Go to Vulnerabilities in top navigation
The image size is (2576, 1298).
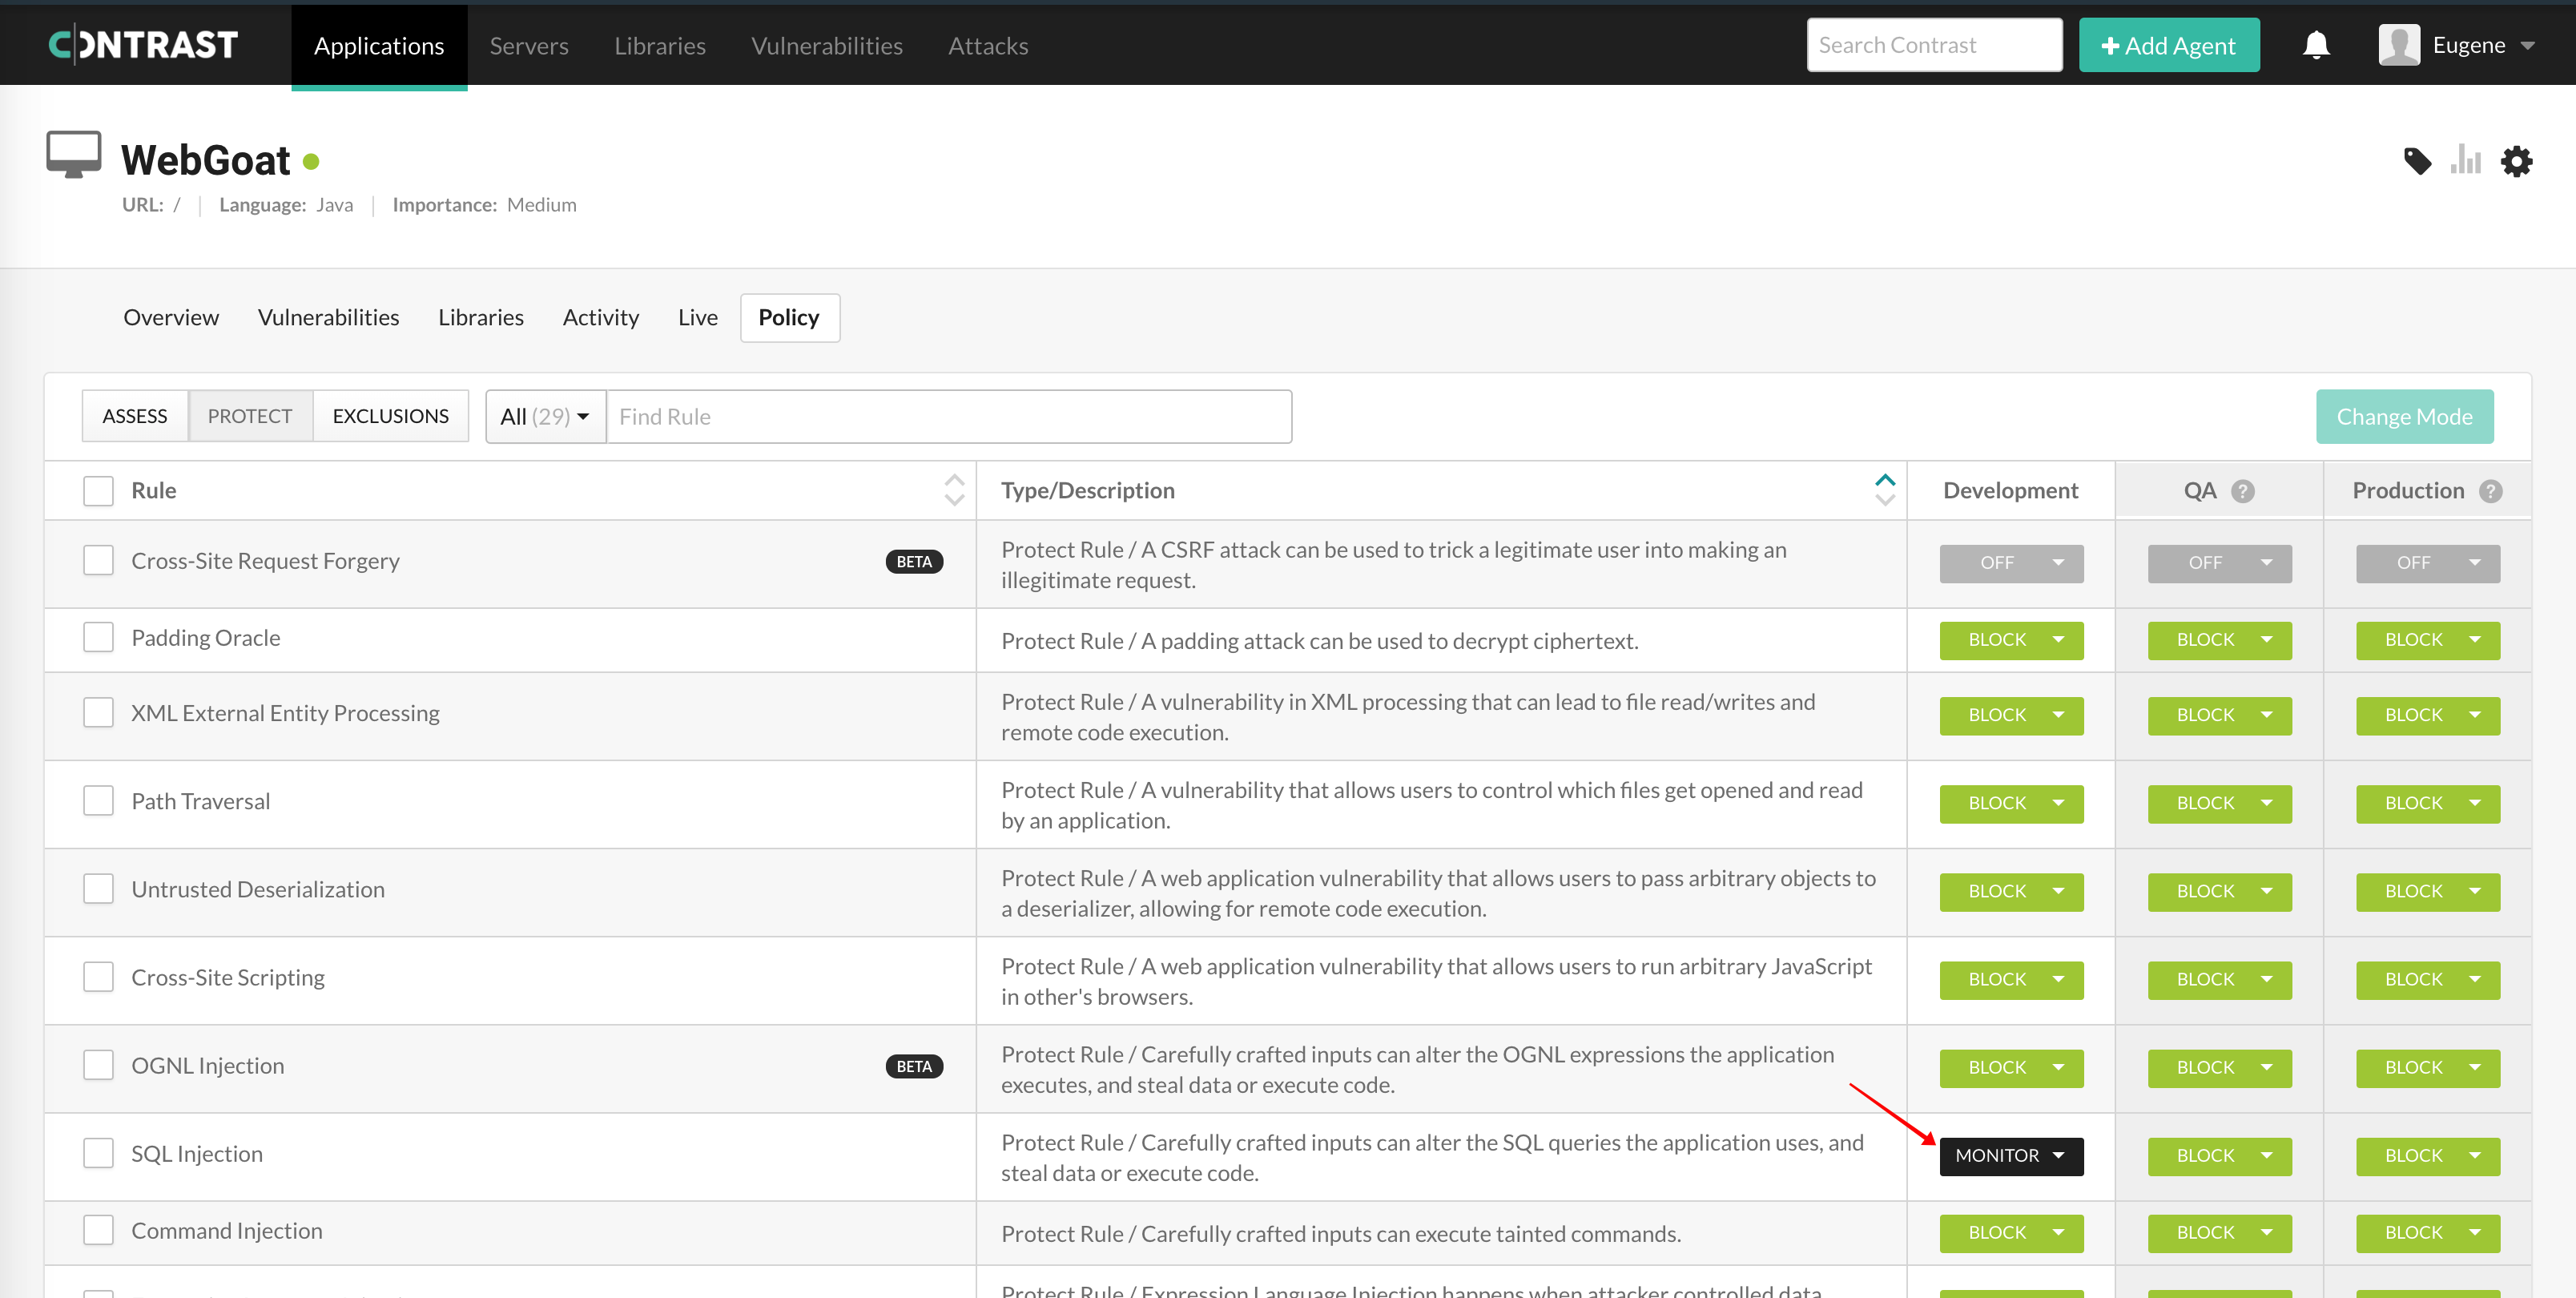(x=827, y=46)
